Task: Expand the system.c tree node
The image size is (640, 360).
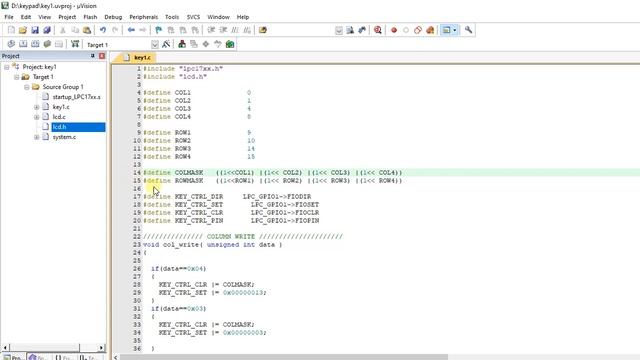Action: (36, 137)
